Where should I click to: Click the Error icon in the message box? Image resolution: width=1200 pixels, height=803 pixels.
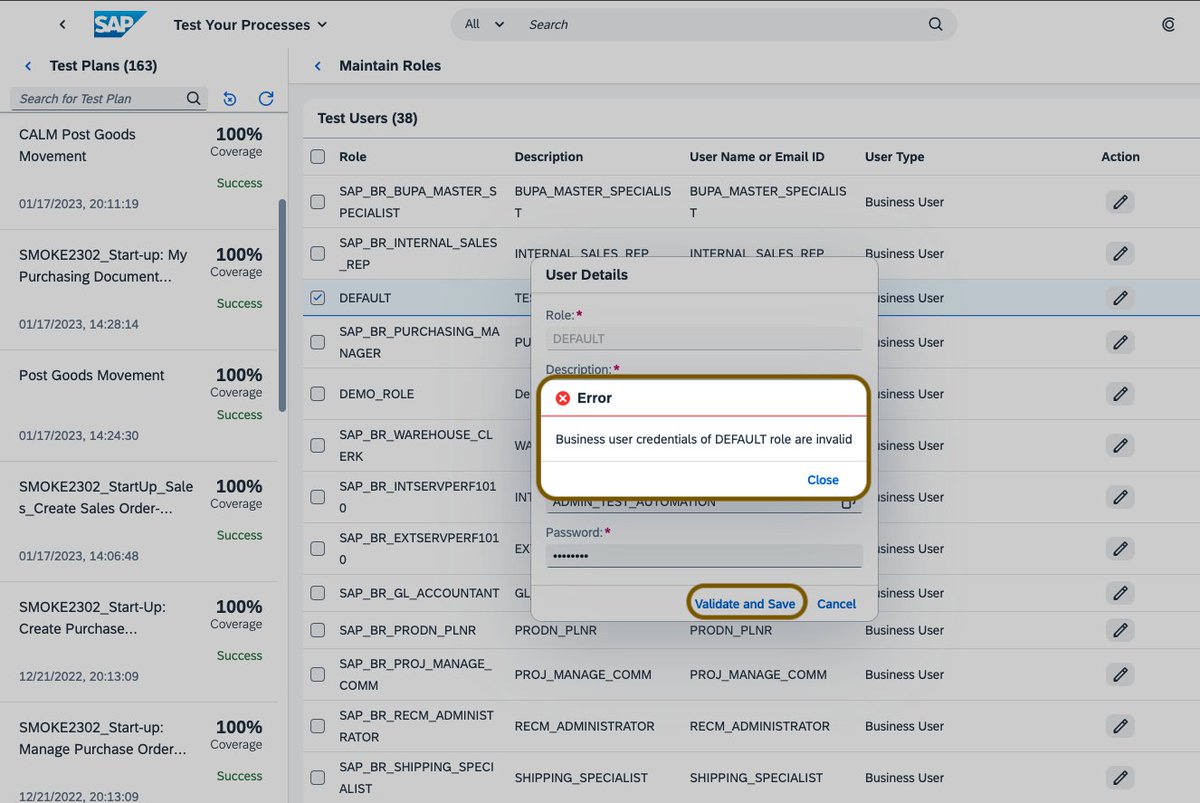[x=563, y=398]
